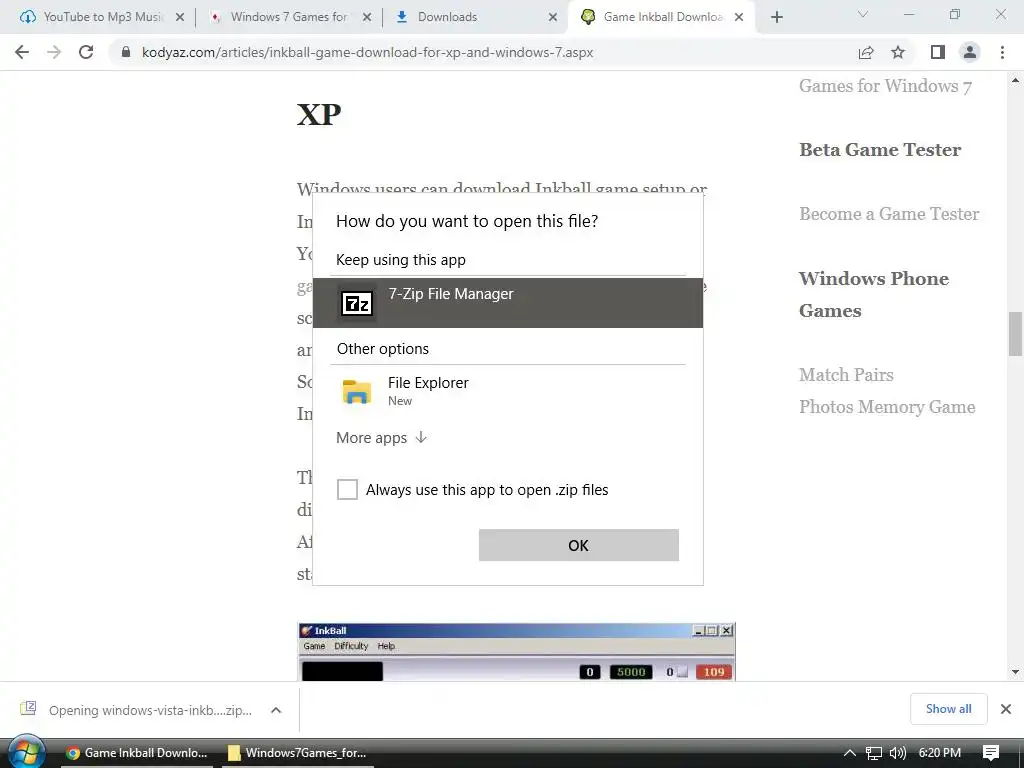Click the page vertical scrollbar thumb
The height and width of the screenshot is (768, 1024).
click(1015, 334)
